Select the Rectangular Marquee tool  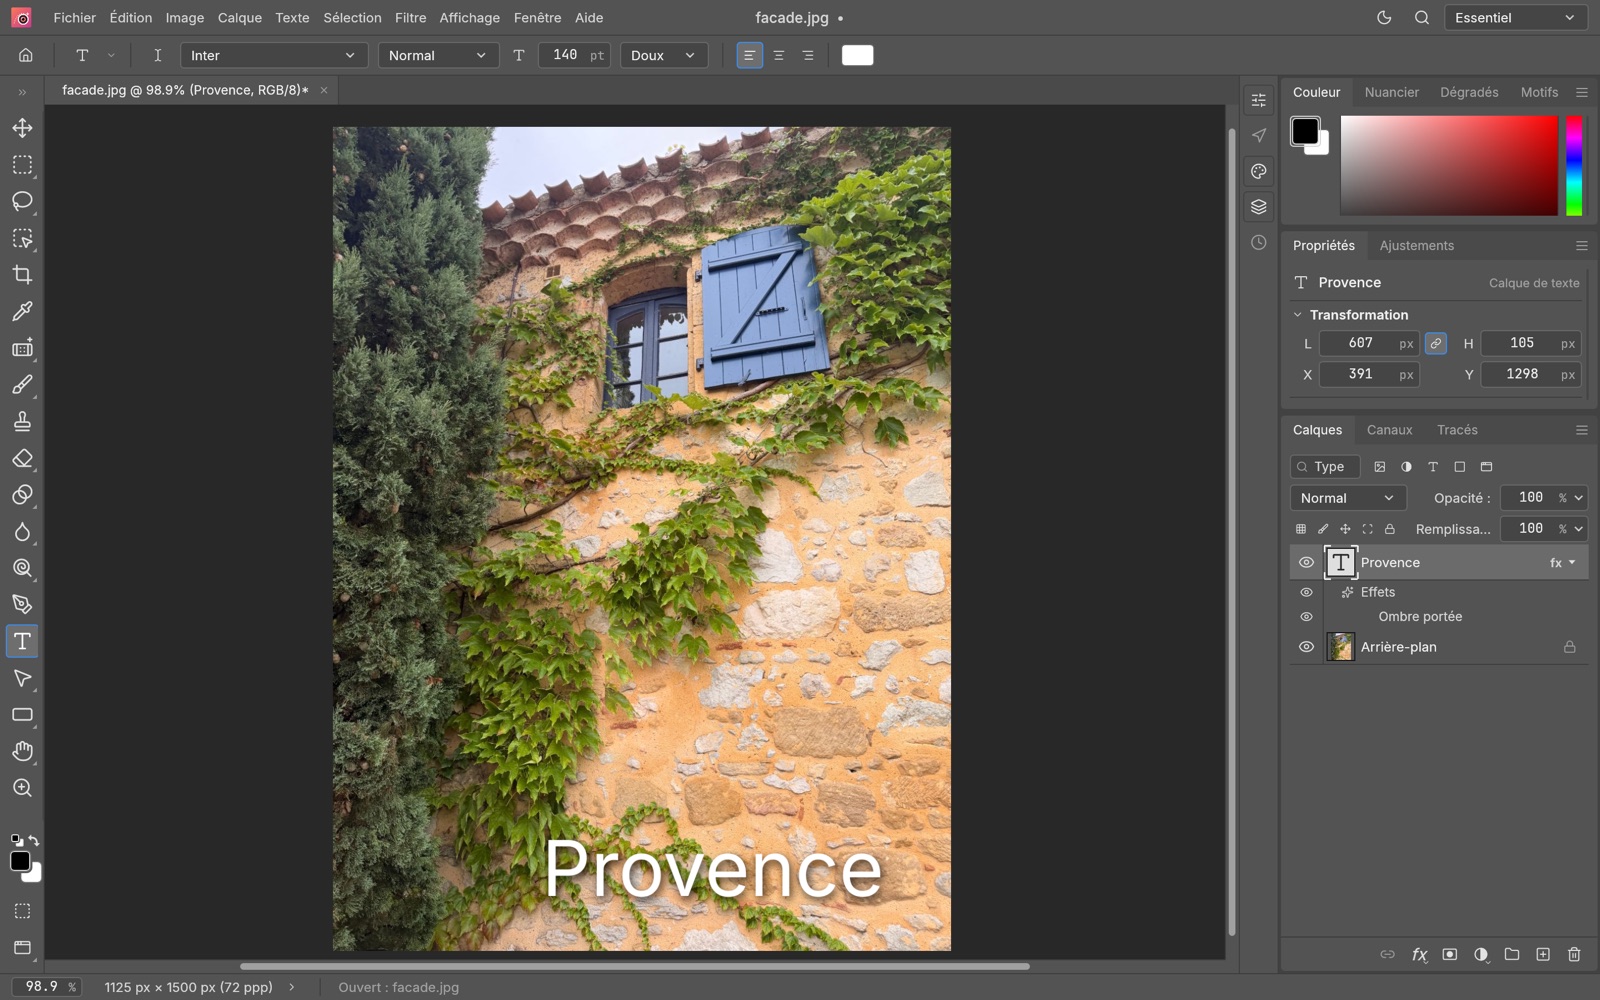22,165
